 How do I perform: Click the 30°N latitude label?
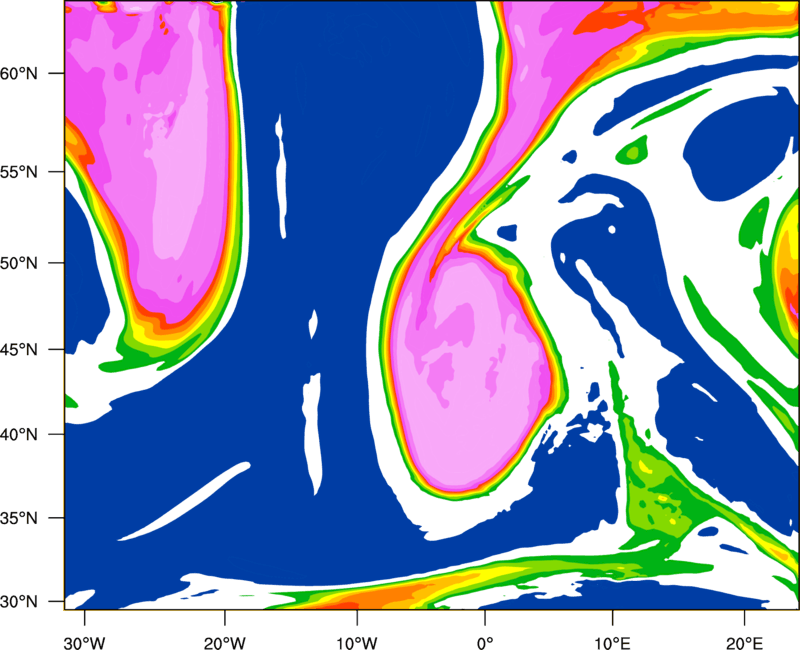[19, 602]
